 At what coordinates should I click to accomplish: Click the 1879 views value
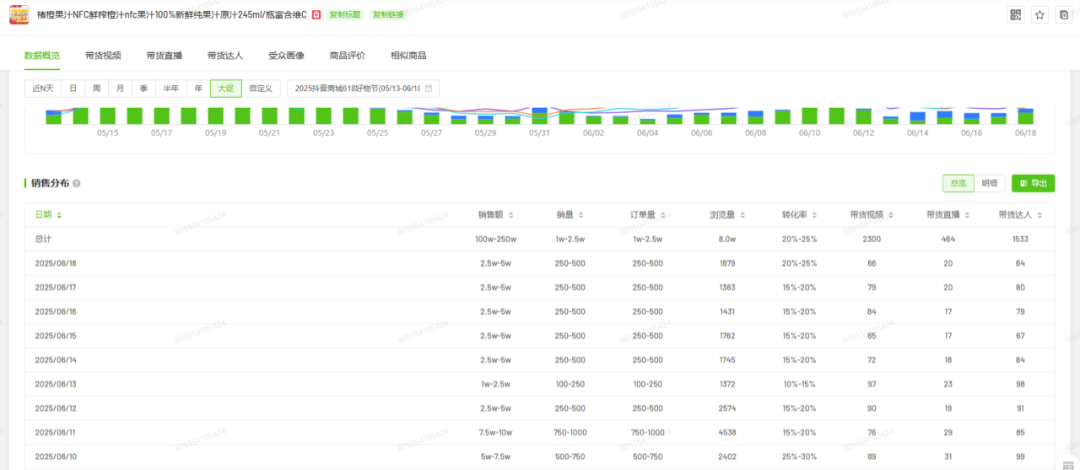coord(727,263)
